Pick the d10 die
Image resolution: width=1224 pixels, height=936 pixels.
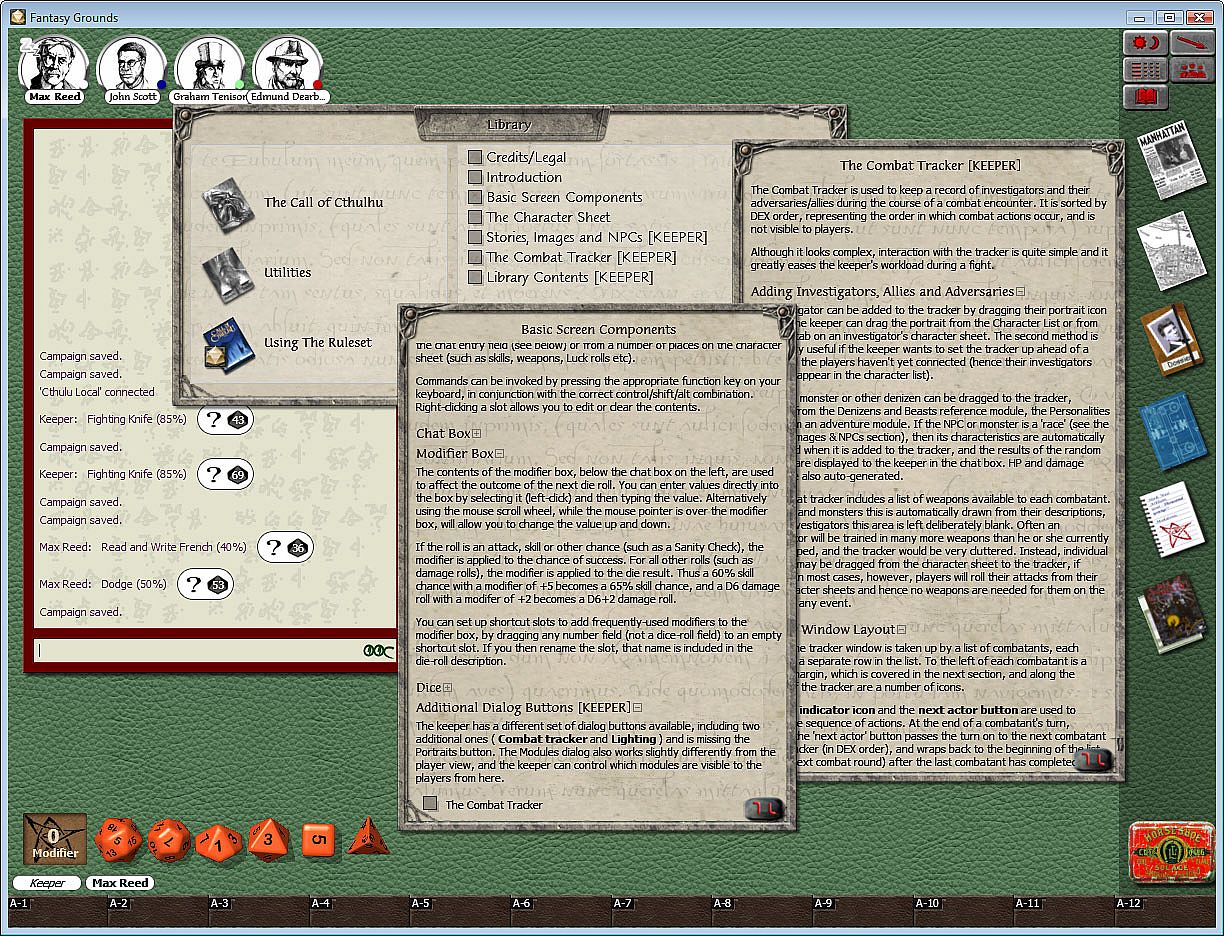click(218, 842)
